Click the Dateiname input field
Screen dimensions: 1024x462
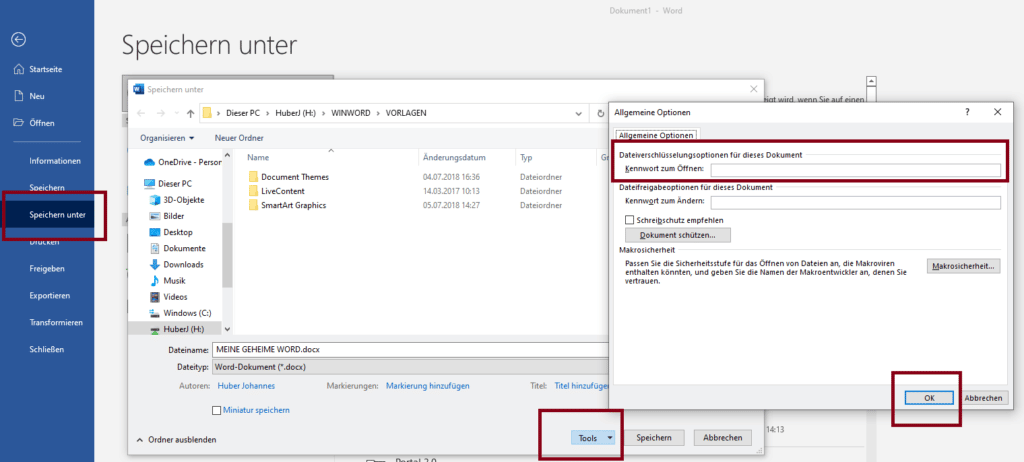click(x=411, y=350)
